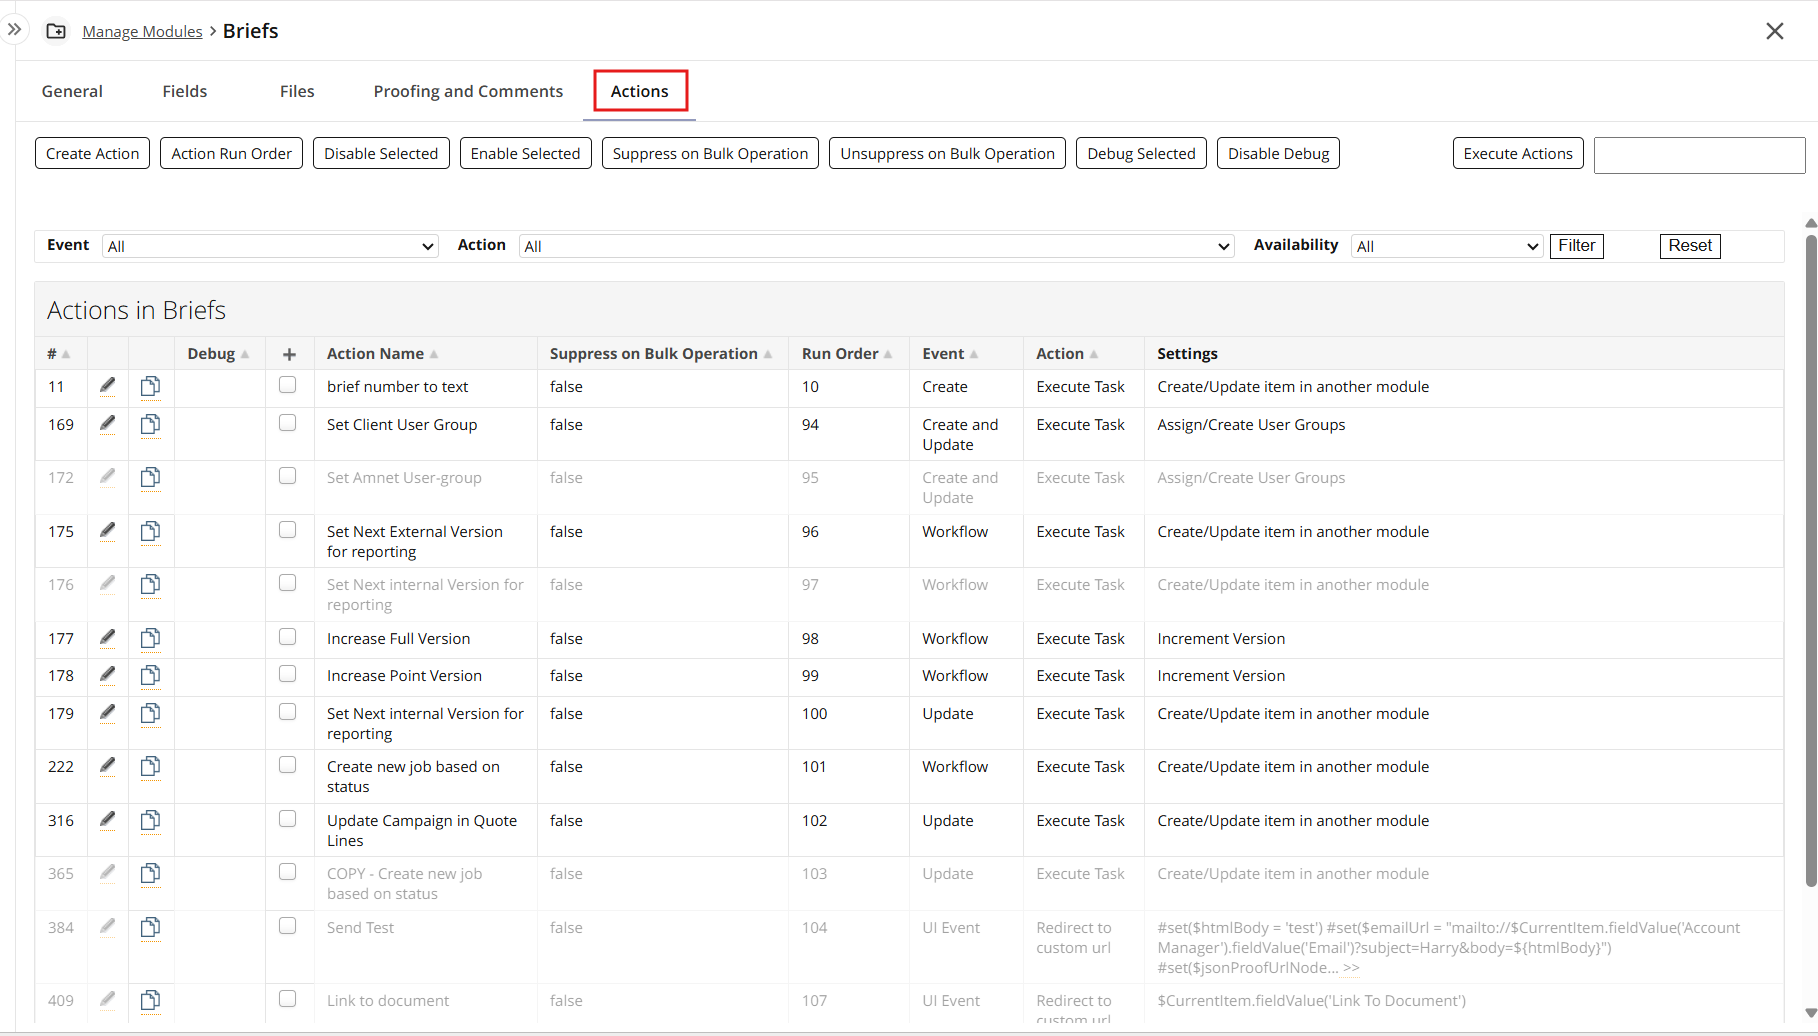This screenshot has width=1818, height=1036.
Task: Edit action number 179
Action: tap(108, 713)
